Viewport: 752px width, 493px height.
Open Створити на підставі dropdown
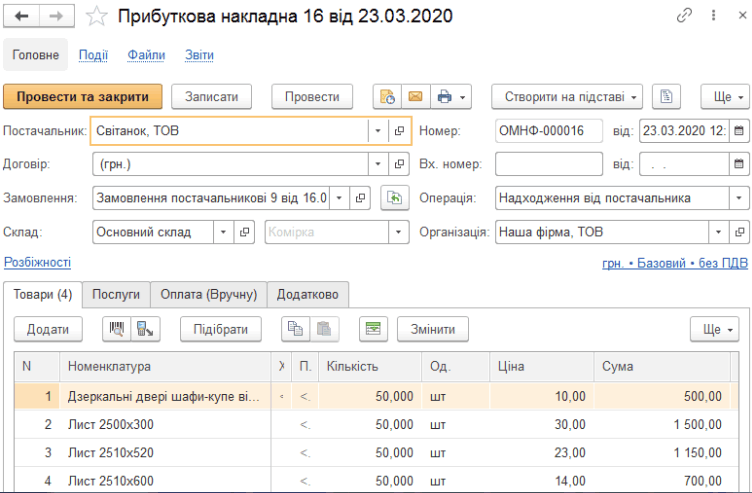[567, 97]
